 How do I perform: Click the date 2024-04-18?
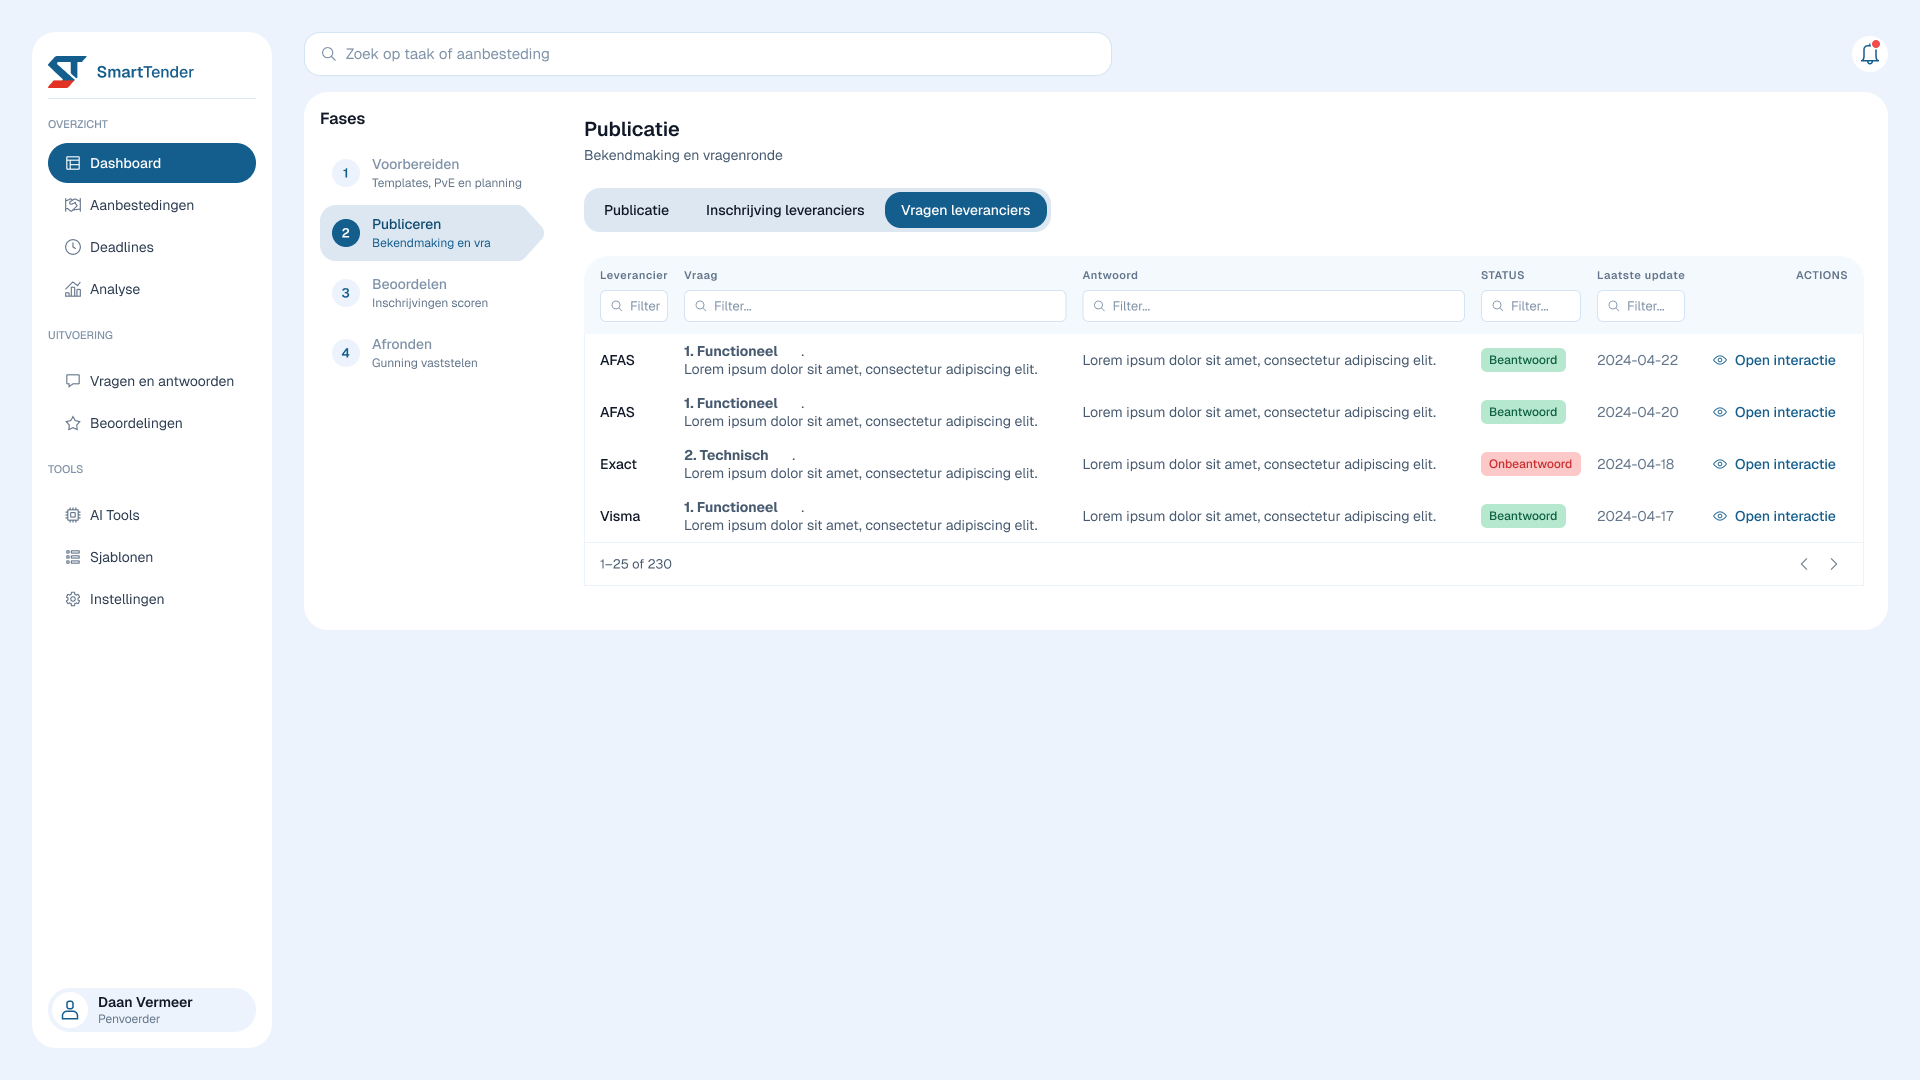click(x=1635, y=464)
